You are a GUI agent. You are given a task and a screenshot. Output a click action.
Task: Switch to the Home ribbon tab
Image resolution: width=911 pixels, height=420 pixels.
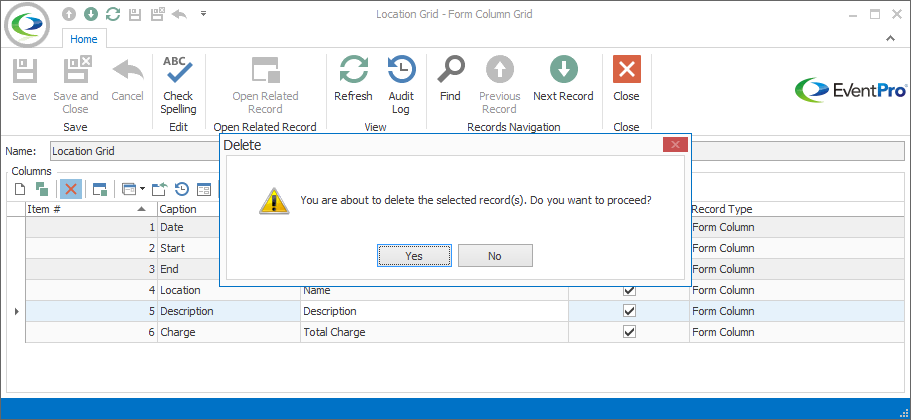84,39
